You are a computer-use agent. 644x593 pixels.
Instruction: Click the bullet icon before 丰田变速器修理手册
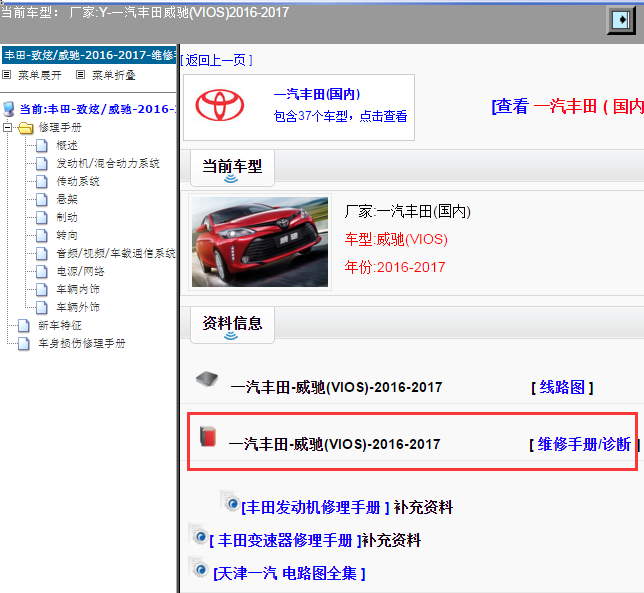199,535
